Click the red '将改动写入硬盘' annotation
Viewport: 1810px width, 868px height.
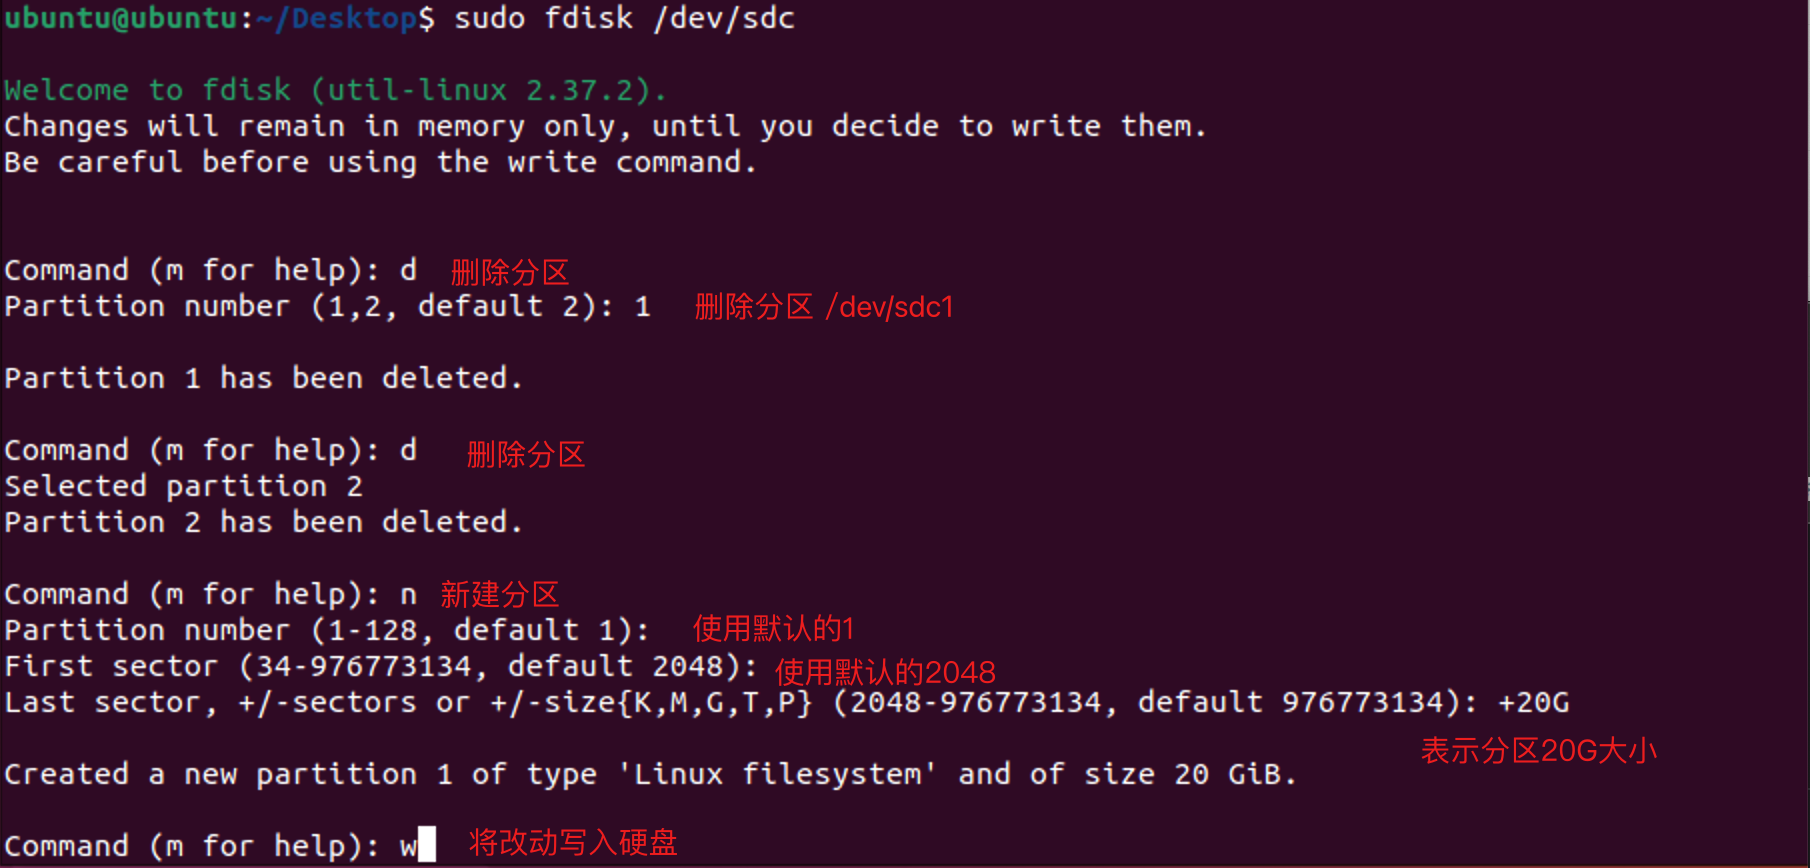tap(573, 843)
